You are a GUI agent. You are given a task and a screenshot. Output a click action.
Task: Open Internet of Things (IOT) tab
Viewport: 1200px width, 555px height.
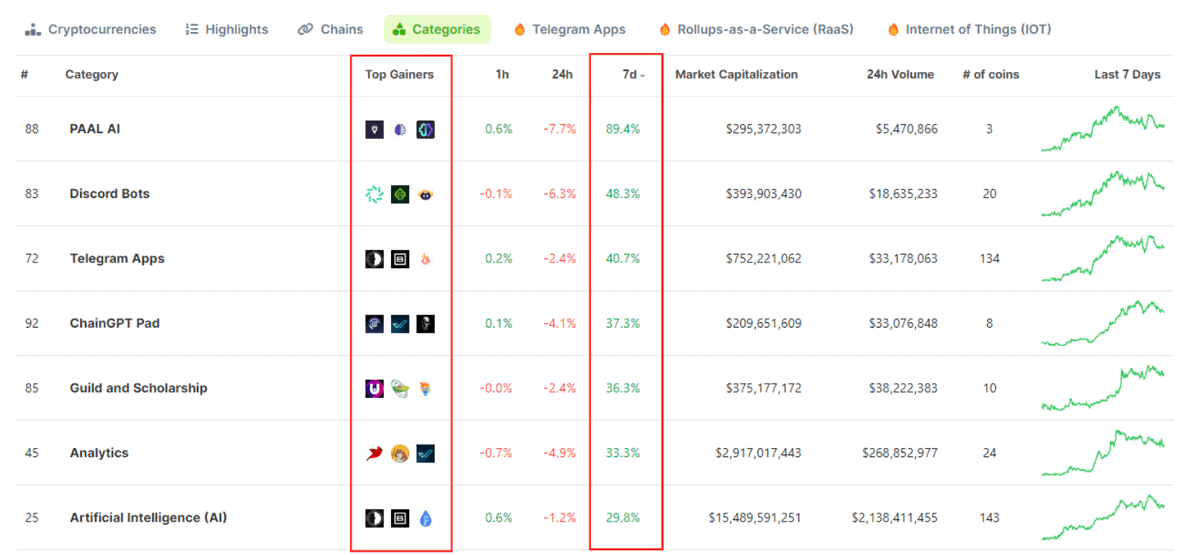[969, 29]
